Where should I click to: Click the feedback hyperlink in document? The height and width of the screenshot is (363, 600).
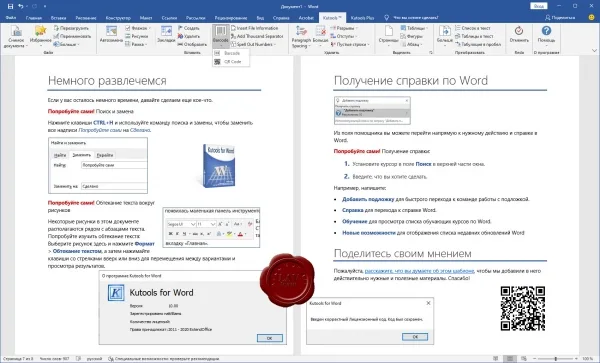419,271
